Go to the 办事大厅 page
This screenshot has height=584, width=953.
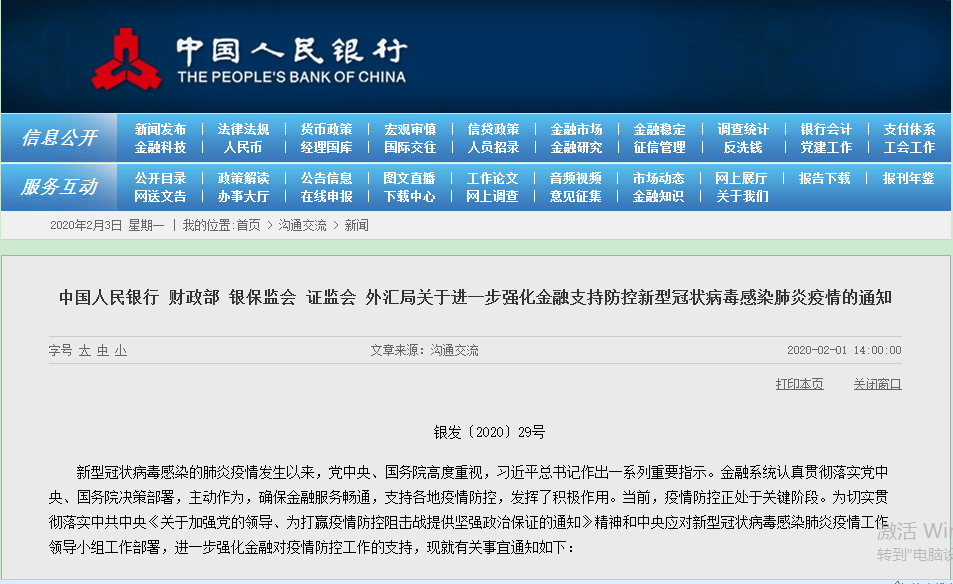pos(243,197)
